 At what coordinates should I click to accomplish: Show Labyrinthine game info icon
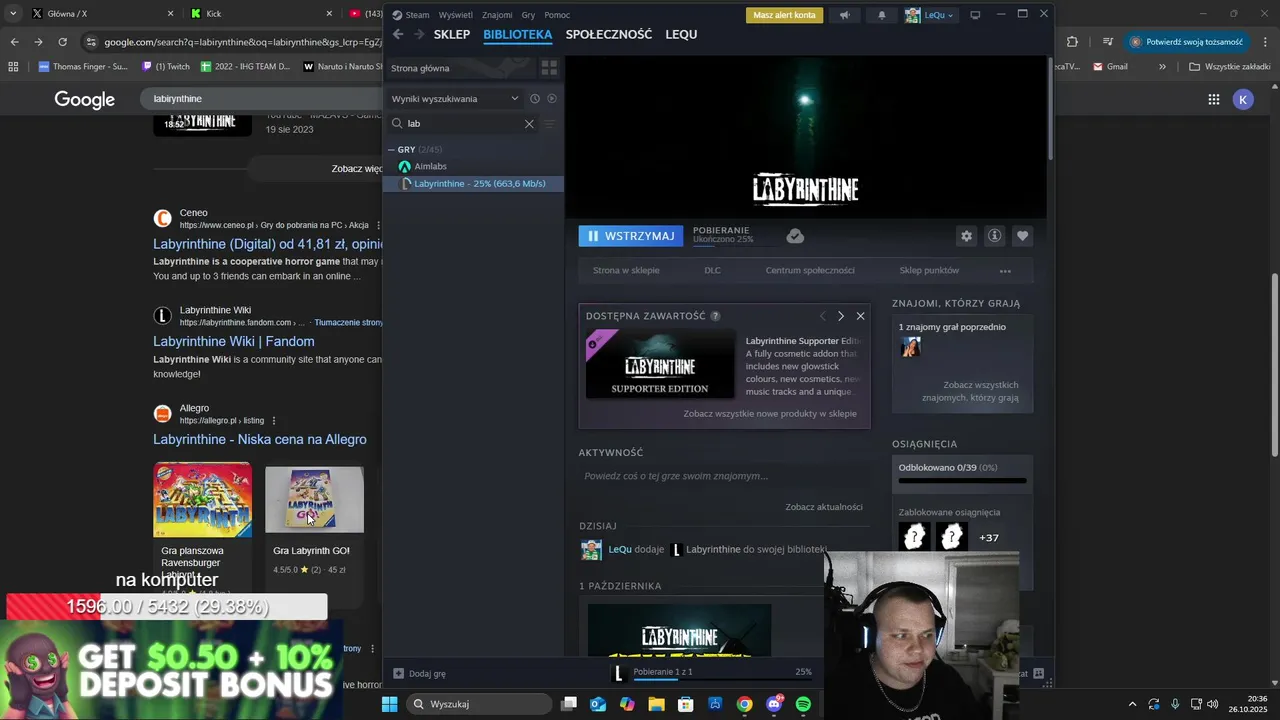click(994, 236)
